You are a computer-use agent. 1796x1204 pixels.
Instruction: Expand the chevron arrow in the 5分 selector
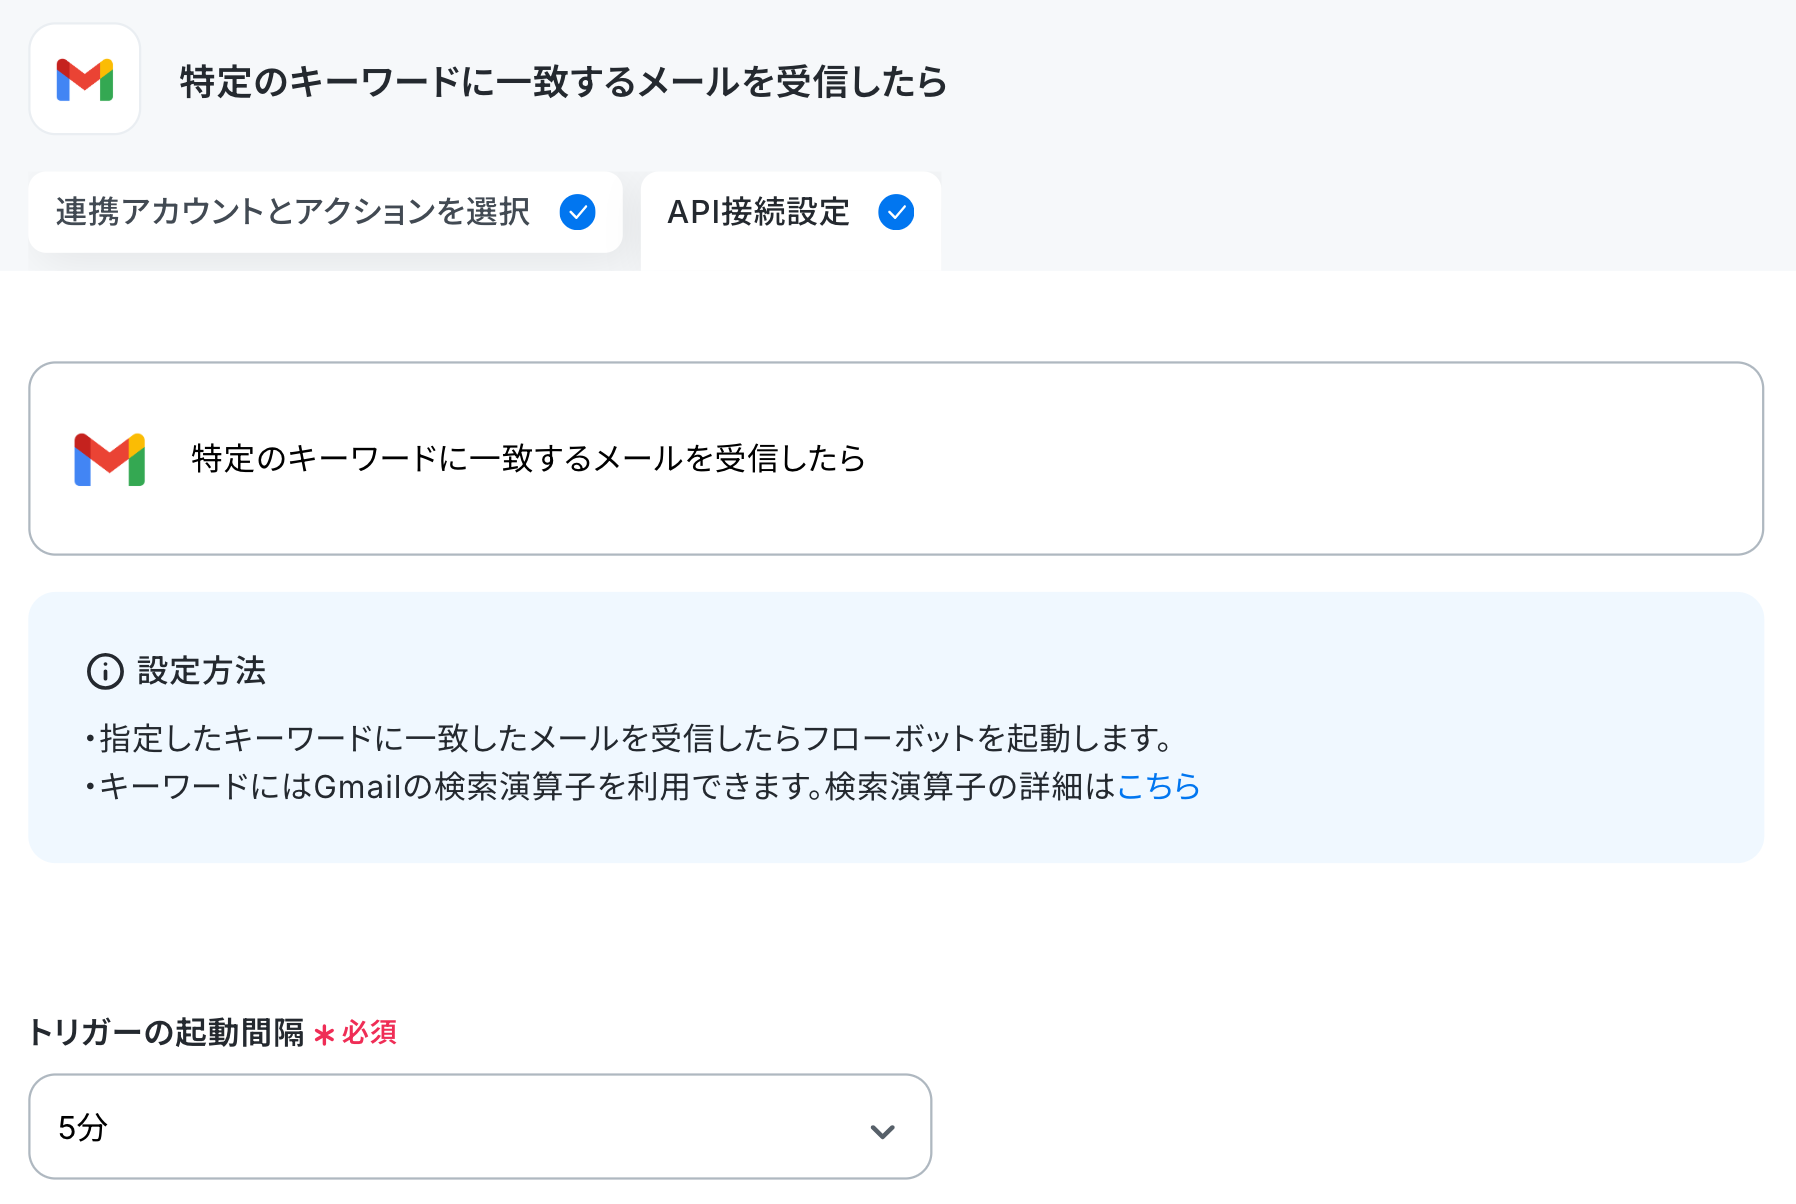tap(882, 1131)
